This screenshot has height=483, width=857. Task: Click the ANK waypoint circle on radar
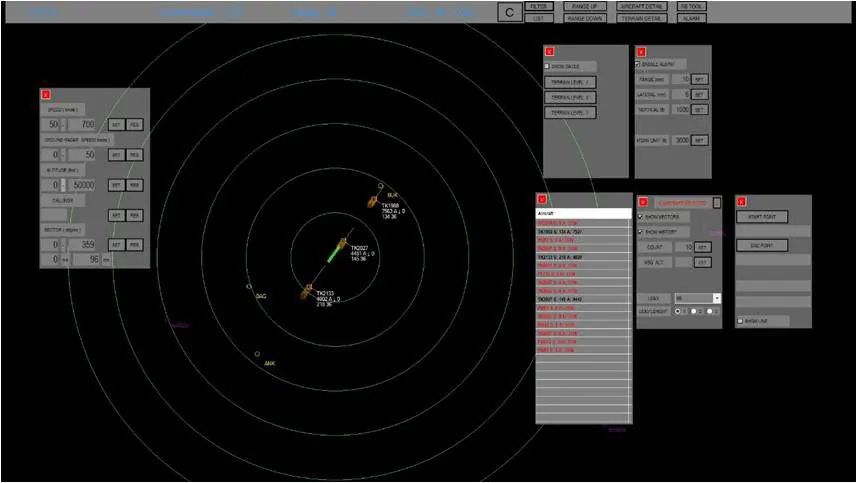(x=257, y=354)
